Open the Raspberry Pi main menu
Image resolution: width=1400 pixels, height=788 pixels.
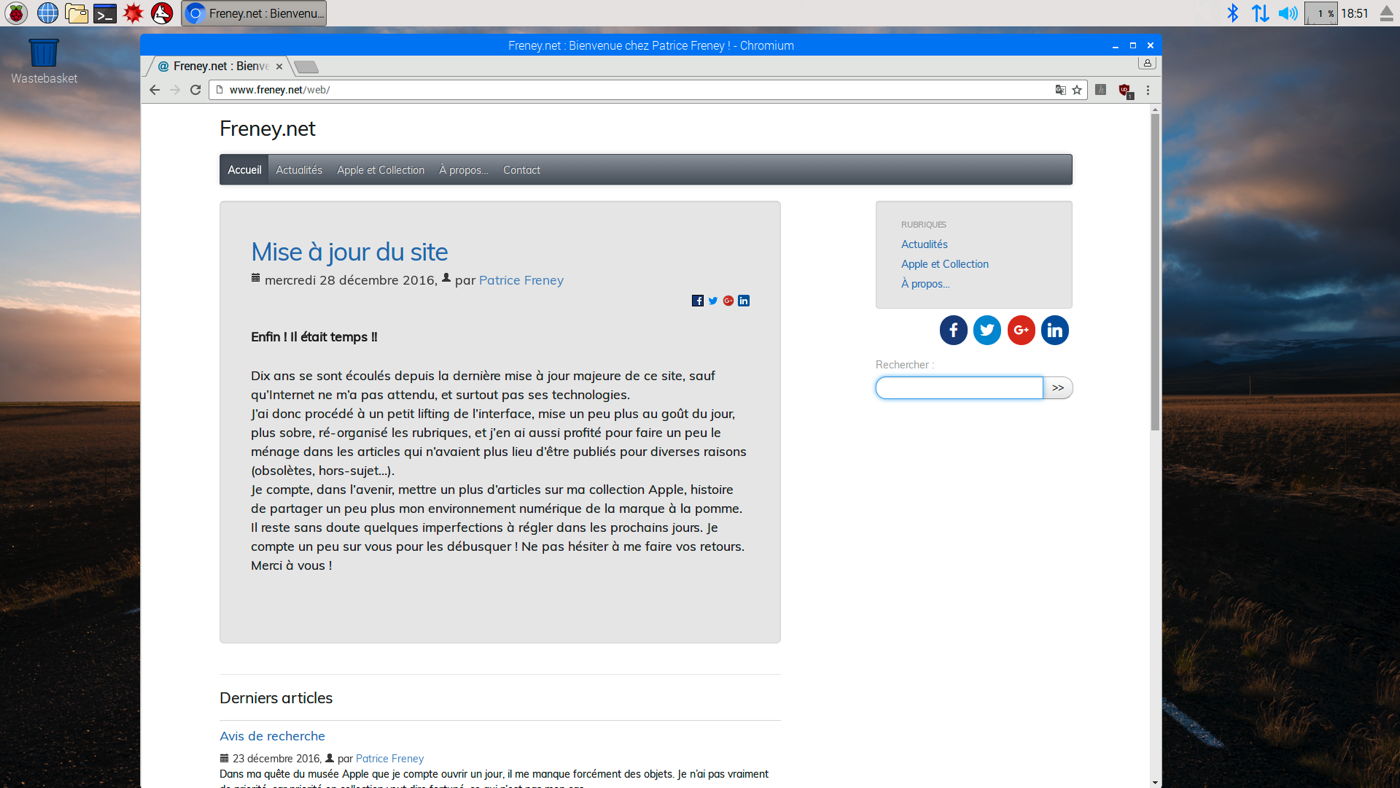(x=17, y=13)
